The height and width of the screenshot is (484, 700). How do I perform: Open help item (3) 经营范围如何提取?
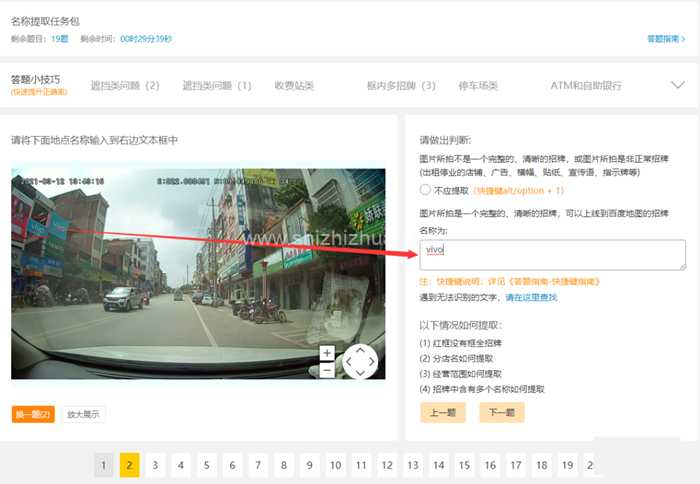[460, 373]
